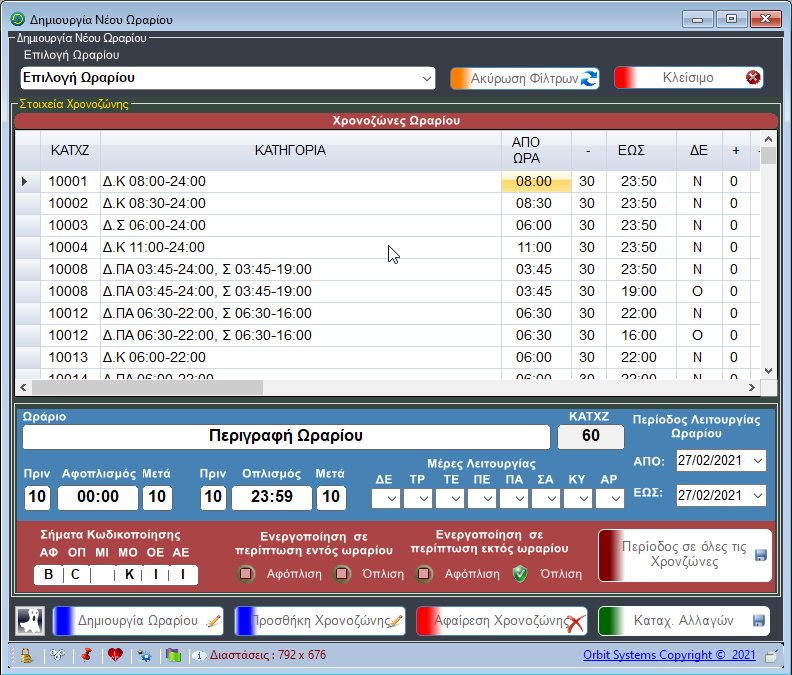Toggle Όπλιση for εντός ωραρίου activation
Screen dimensions: 792x675
342,574
